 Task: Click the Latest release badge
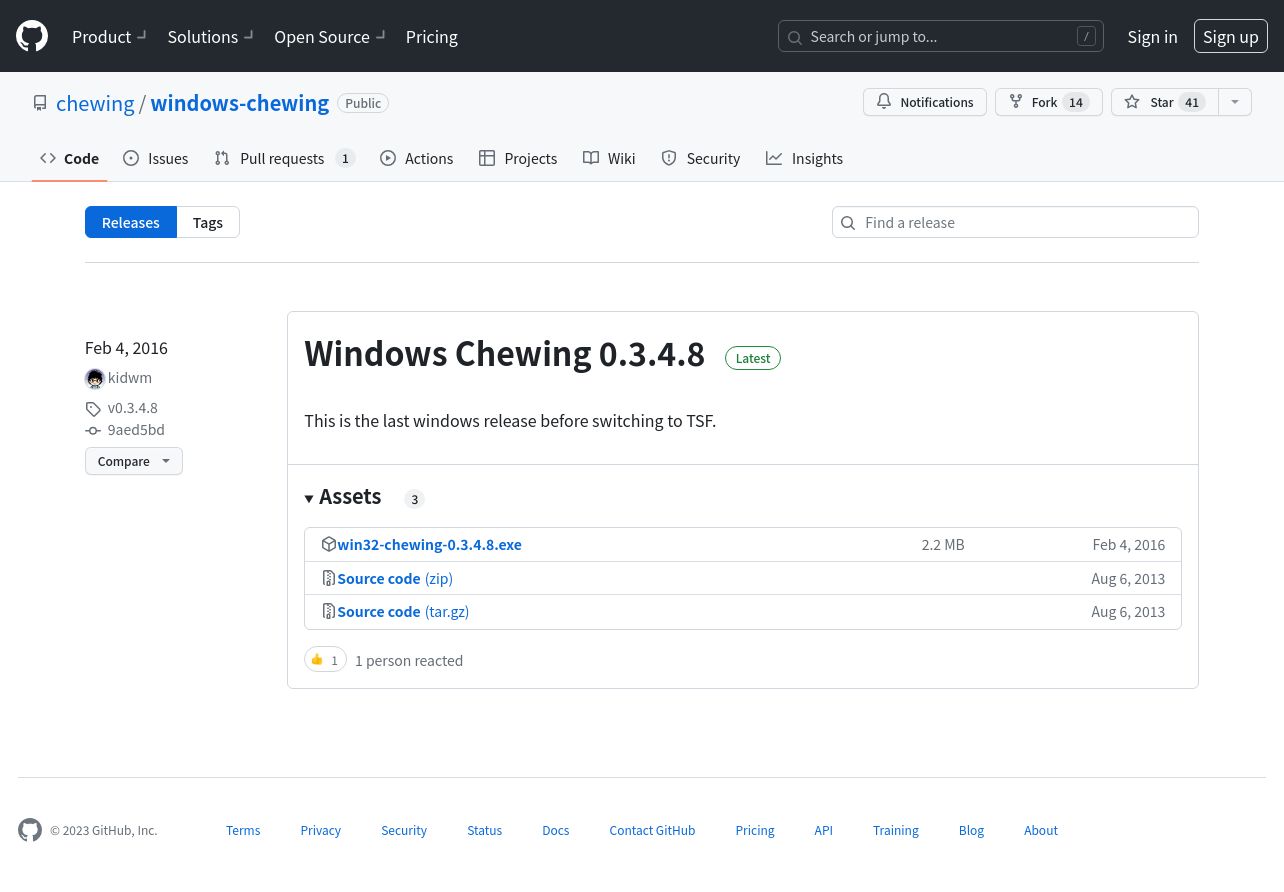click(753, 358)
